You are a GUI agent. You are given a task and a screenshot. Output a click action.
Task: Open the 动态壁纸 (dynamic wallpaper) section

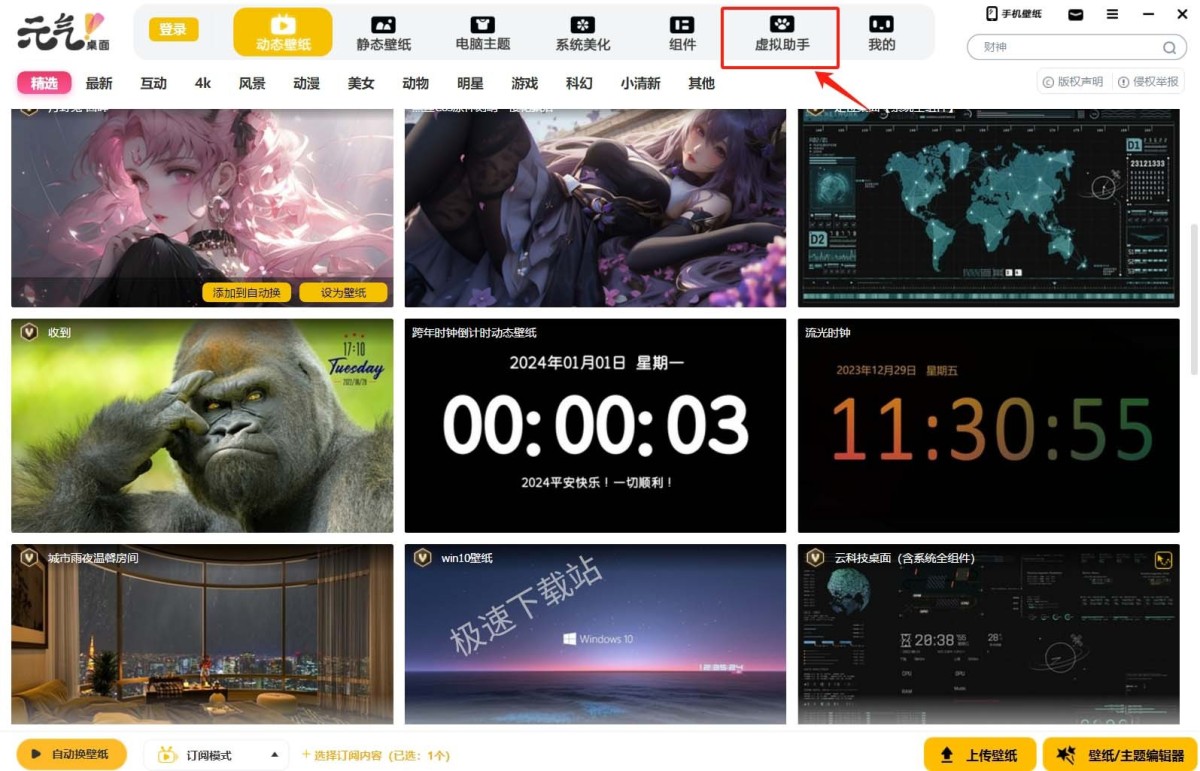tap(283, 33)
